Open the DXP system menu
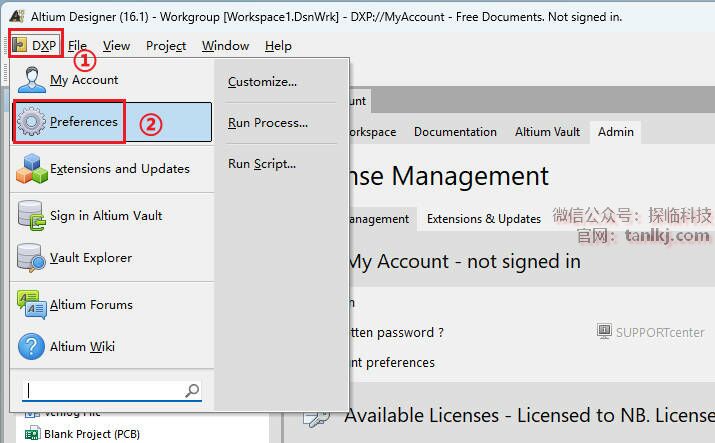 pyautogui.click(x=35, y=45)
